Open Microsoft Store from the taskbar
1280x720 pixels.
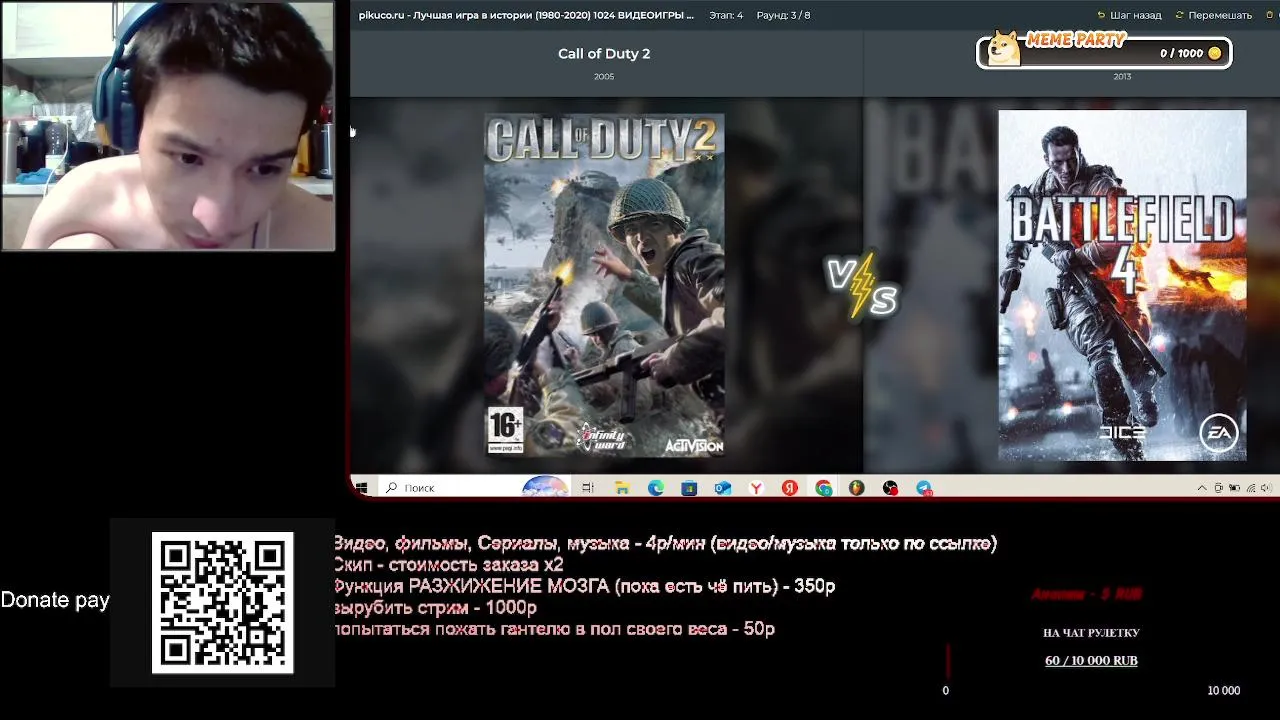[x=689, y=488]
